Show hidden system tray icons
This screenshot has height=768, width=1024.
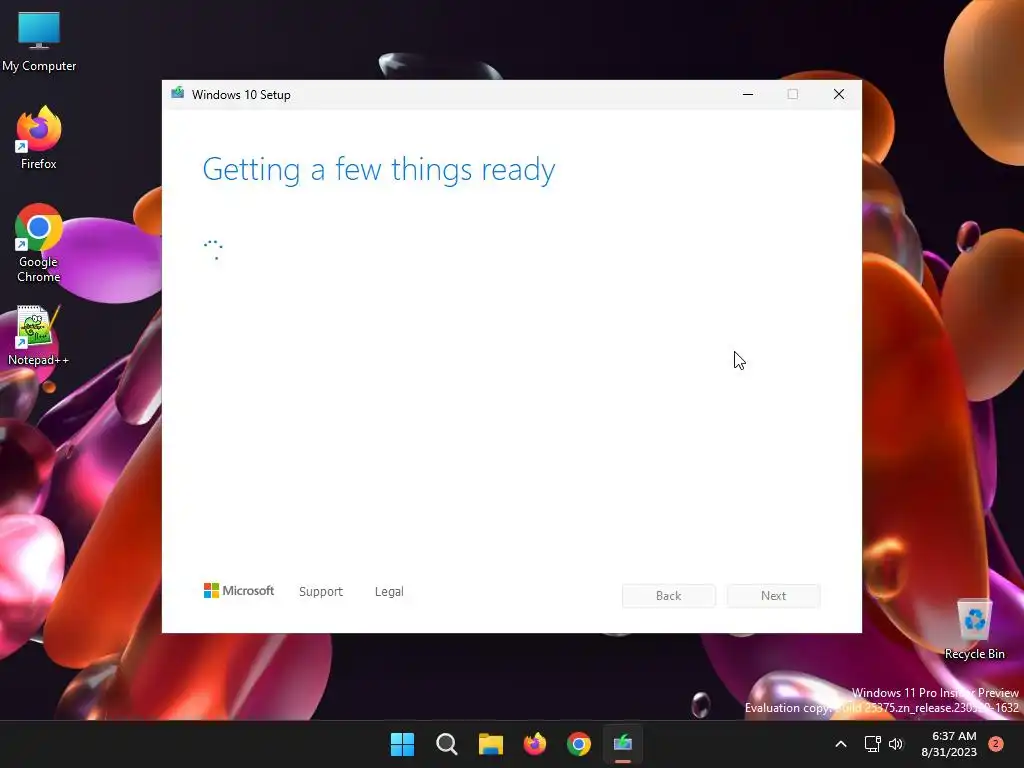tap(841, 744)
